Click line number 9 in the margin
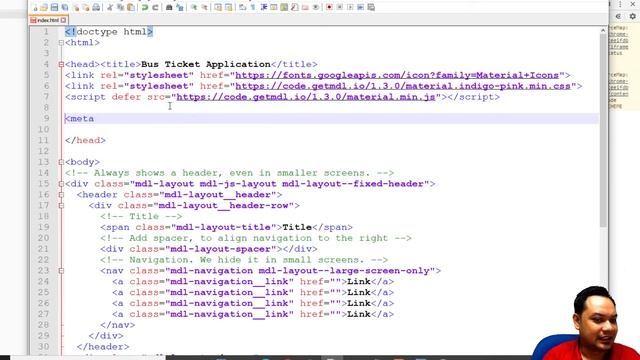The width and height of the screenshot is (640, 360). (x=46, y=119)
